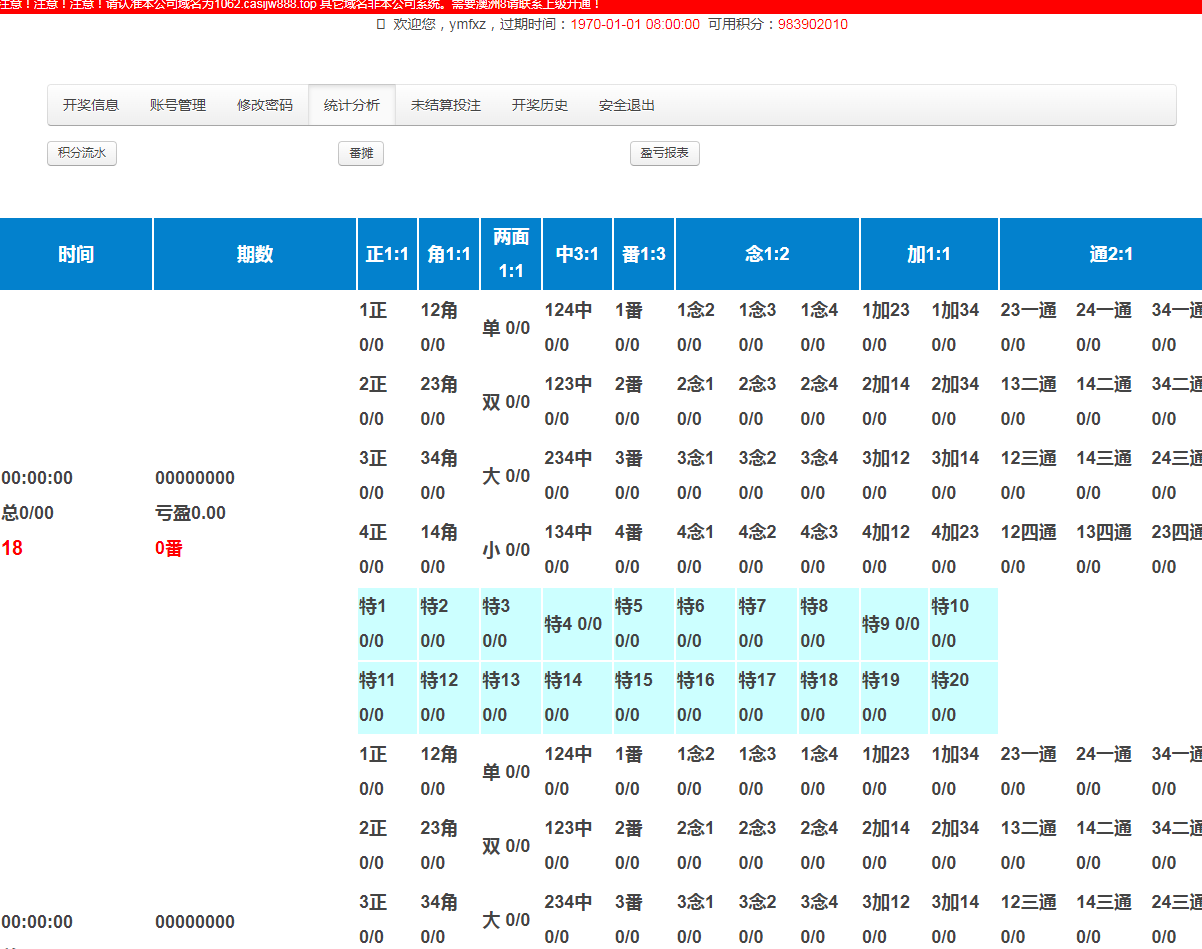Image resolution: width=1202 pixels, height=949 pixels.
Task: Click the 期数 column header
Action: click(255, 254)
